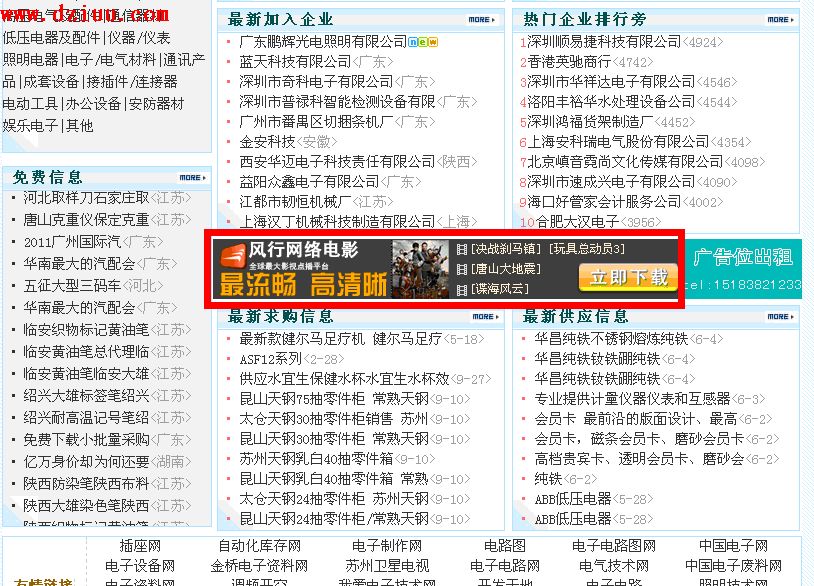Click the NEW badge after 广东鹏辉光电照明有限公司
Viewport: 814px width, 586px height.
click(425, 42)
